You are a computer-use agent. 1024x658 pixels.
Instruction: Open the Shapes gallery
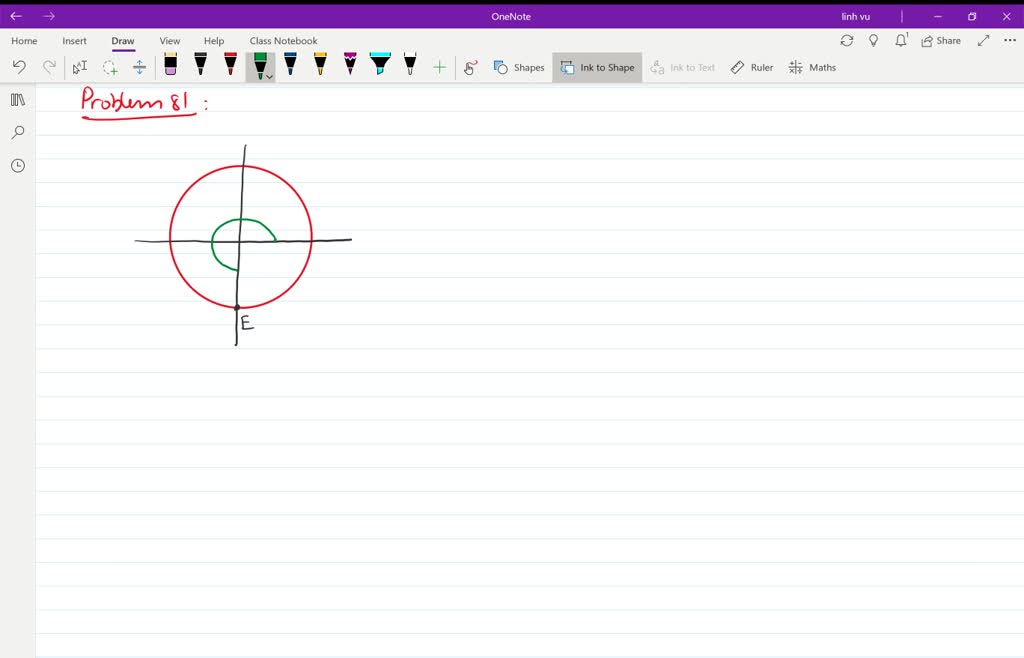pyautogui.click(x=518, y=67)
